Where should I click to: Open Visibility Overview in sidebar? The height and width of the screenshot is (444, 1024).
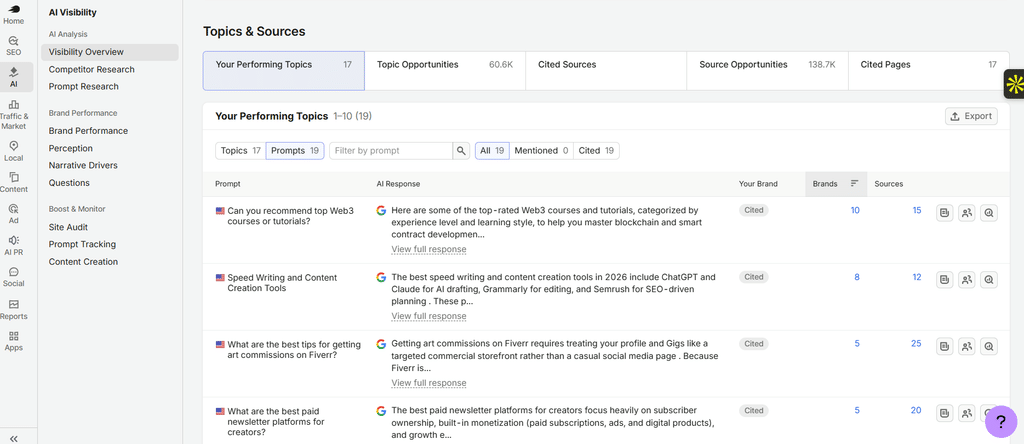(110, 52)
